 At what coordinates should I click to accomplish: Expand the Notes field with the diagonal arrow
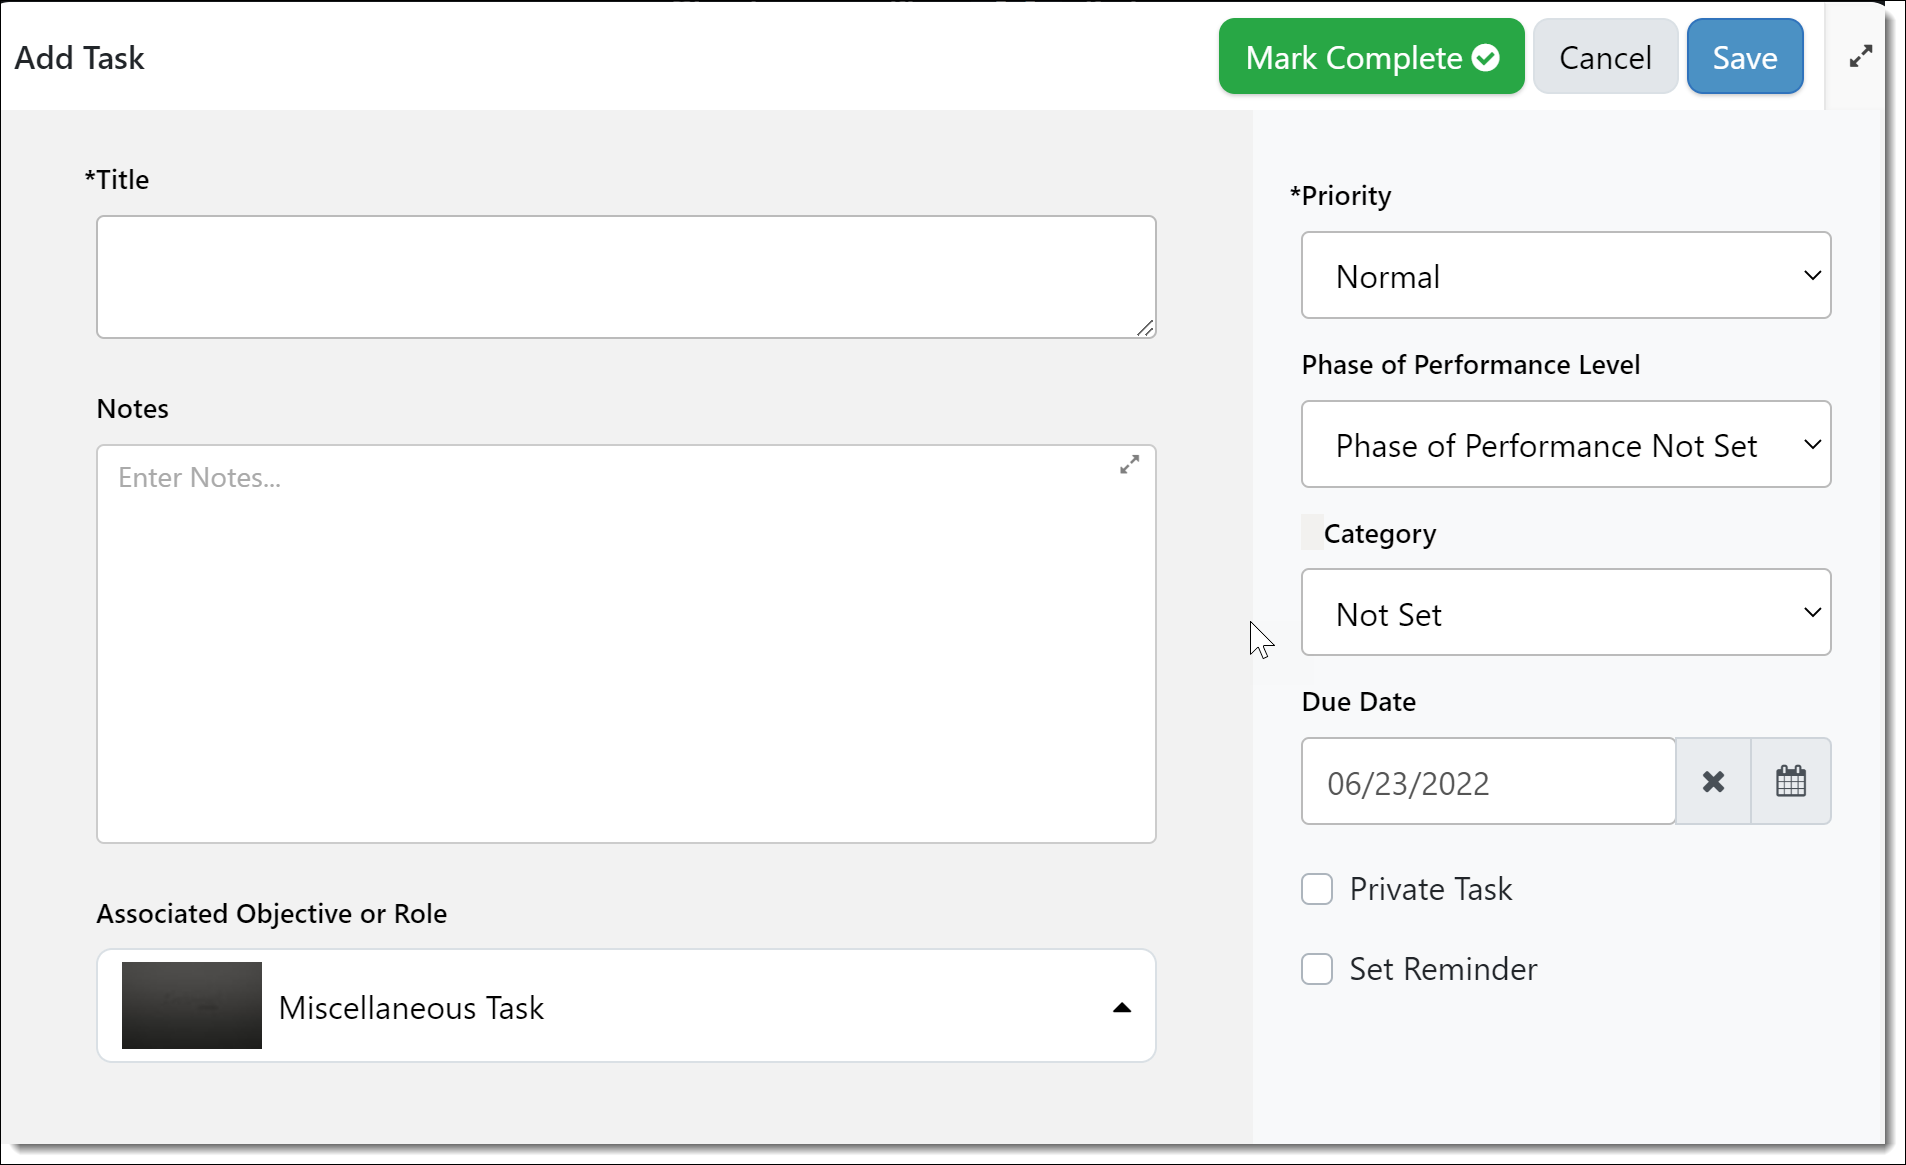[1129, 464]
